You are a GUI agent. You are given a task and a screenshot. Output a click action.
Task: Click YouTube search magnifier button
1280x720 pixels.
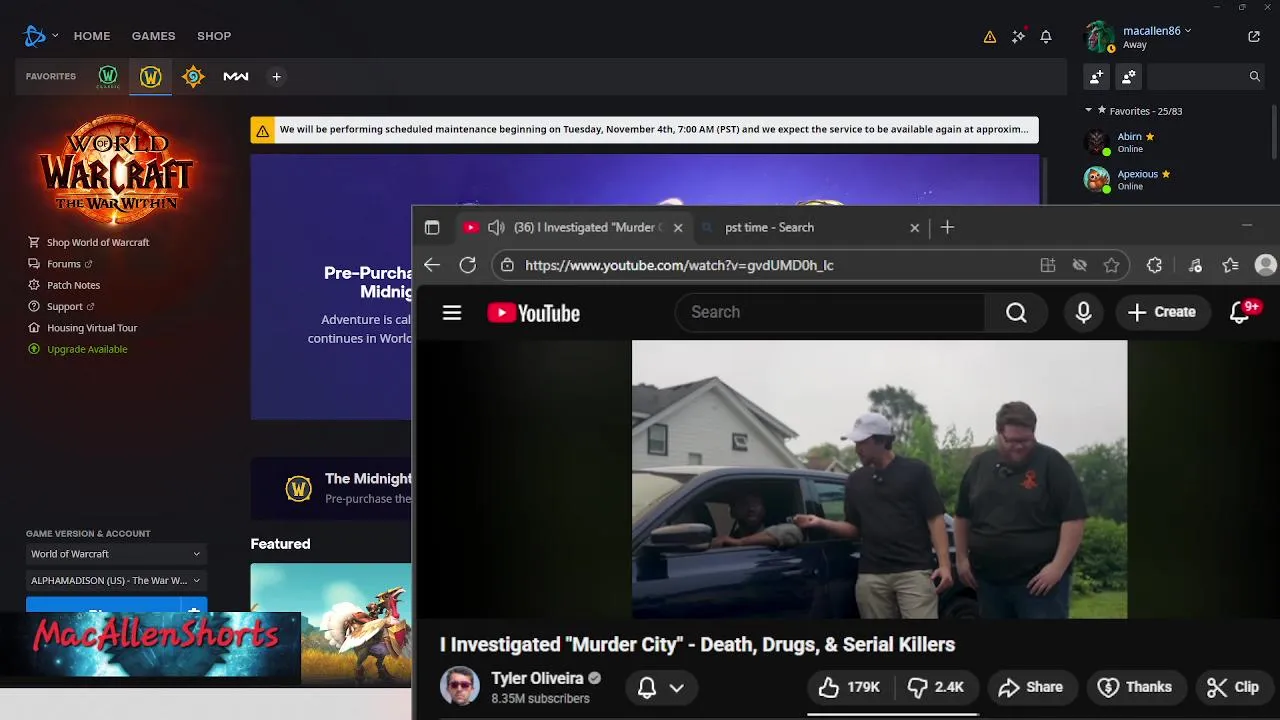point(1016,313)
